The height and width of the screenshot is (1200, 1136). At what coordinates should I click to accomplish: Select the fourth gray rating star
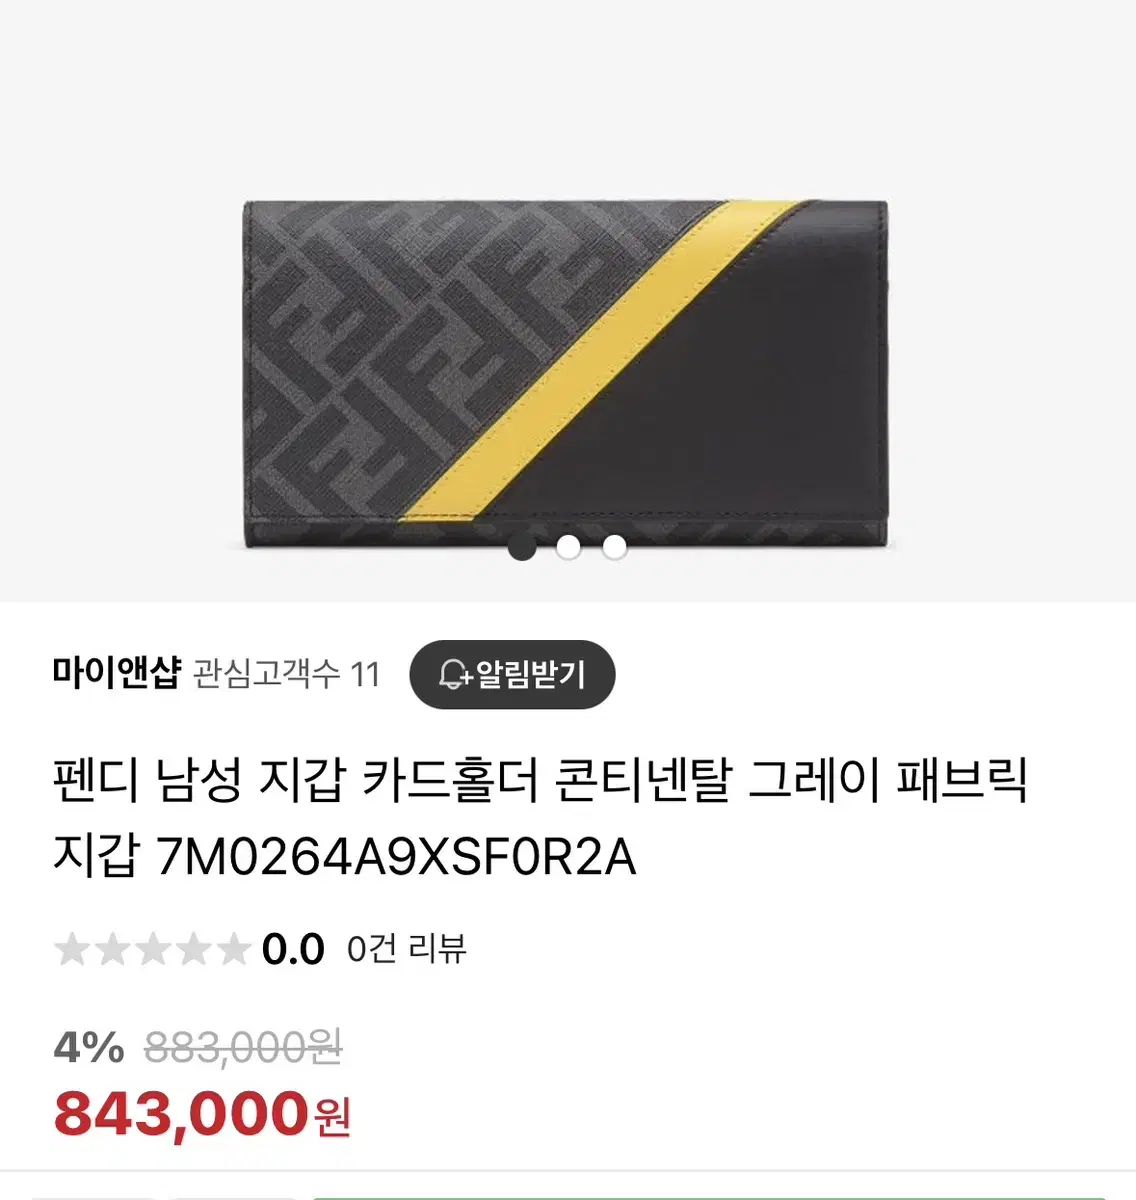[192, 949]
